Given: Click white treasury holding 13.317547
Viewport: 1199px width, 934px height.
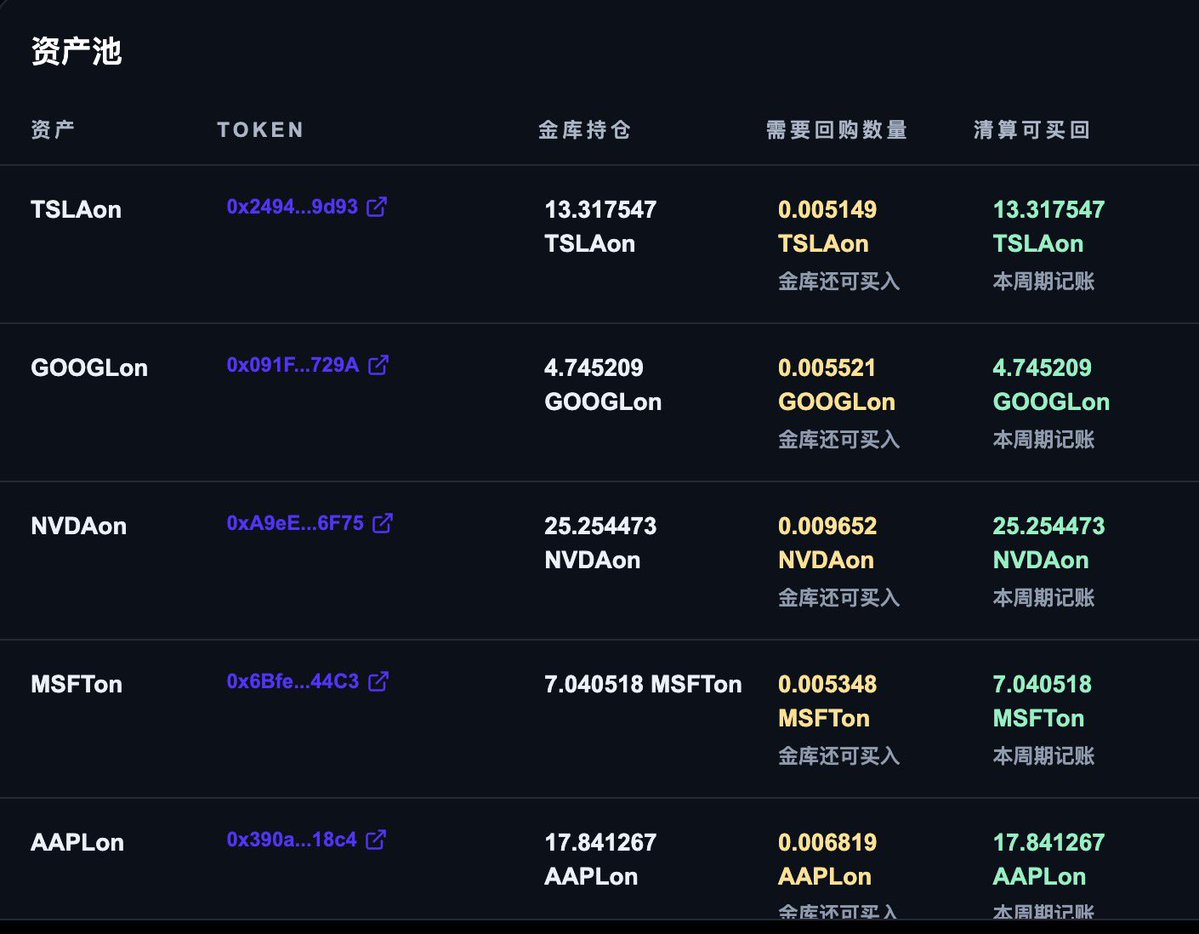Looking at the screenshot, I should click(600, 210).
